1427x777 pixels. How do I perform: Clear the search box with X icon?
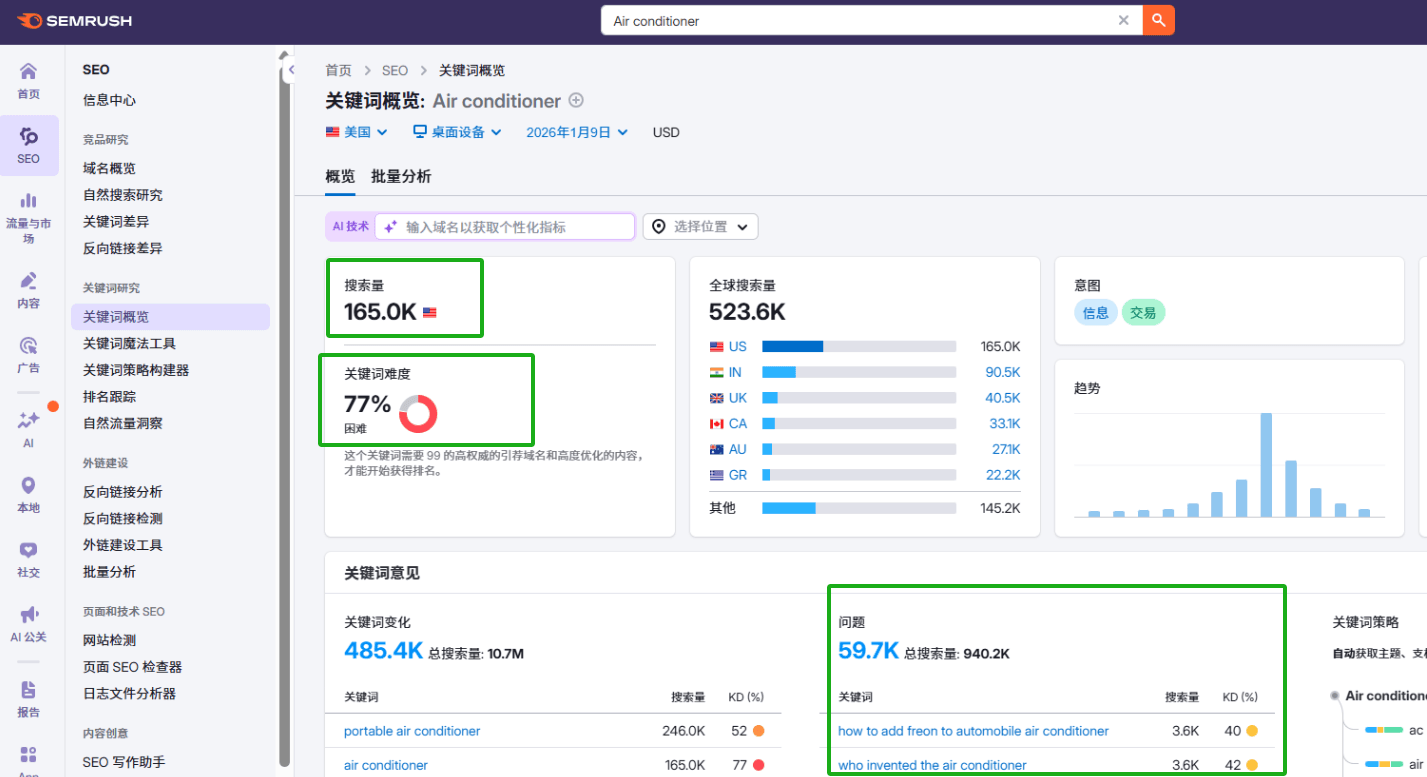tap(1123, 21)
